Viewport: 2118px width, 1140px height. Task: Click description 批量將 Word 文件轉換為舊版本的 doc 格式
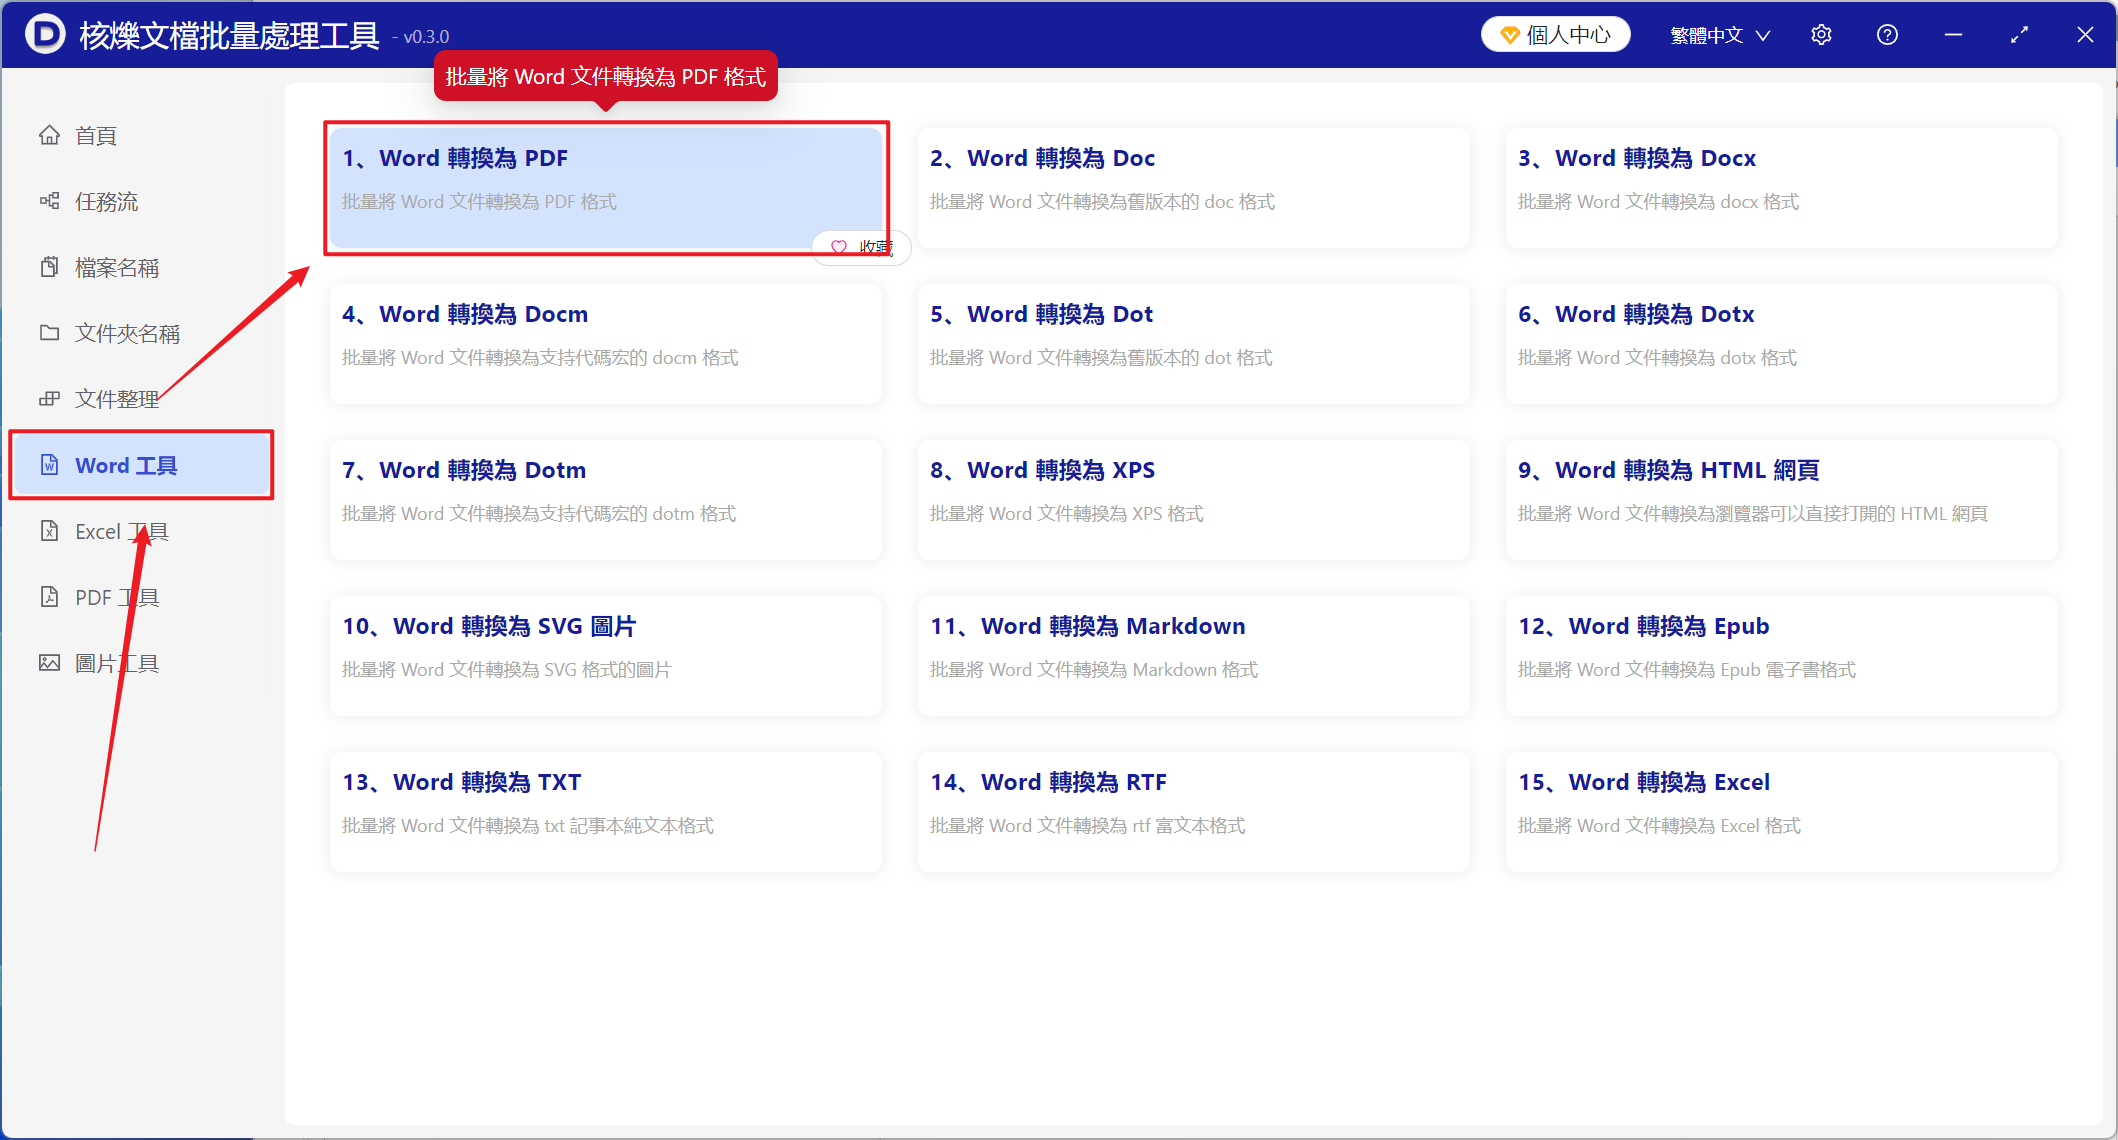[x=1102, y=202]
